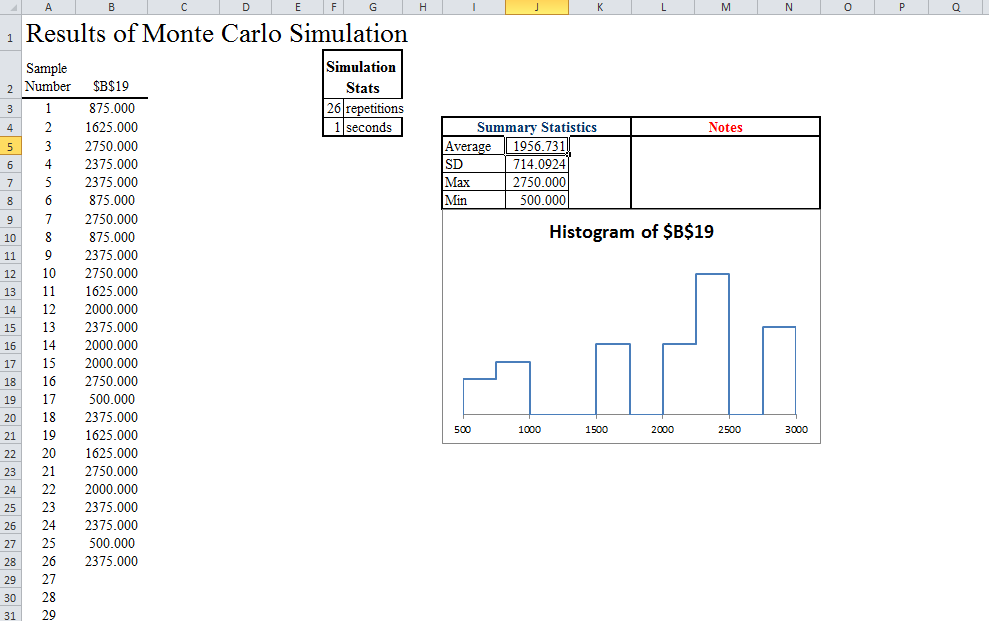Click the 3000 axis label on the histogram
989x621 pixels.
coord(796,429)
